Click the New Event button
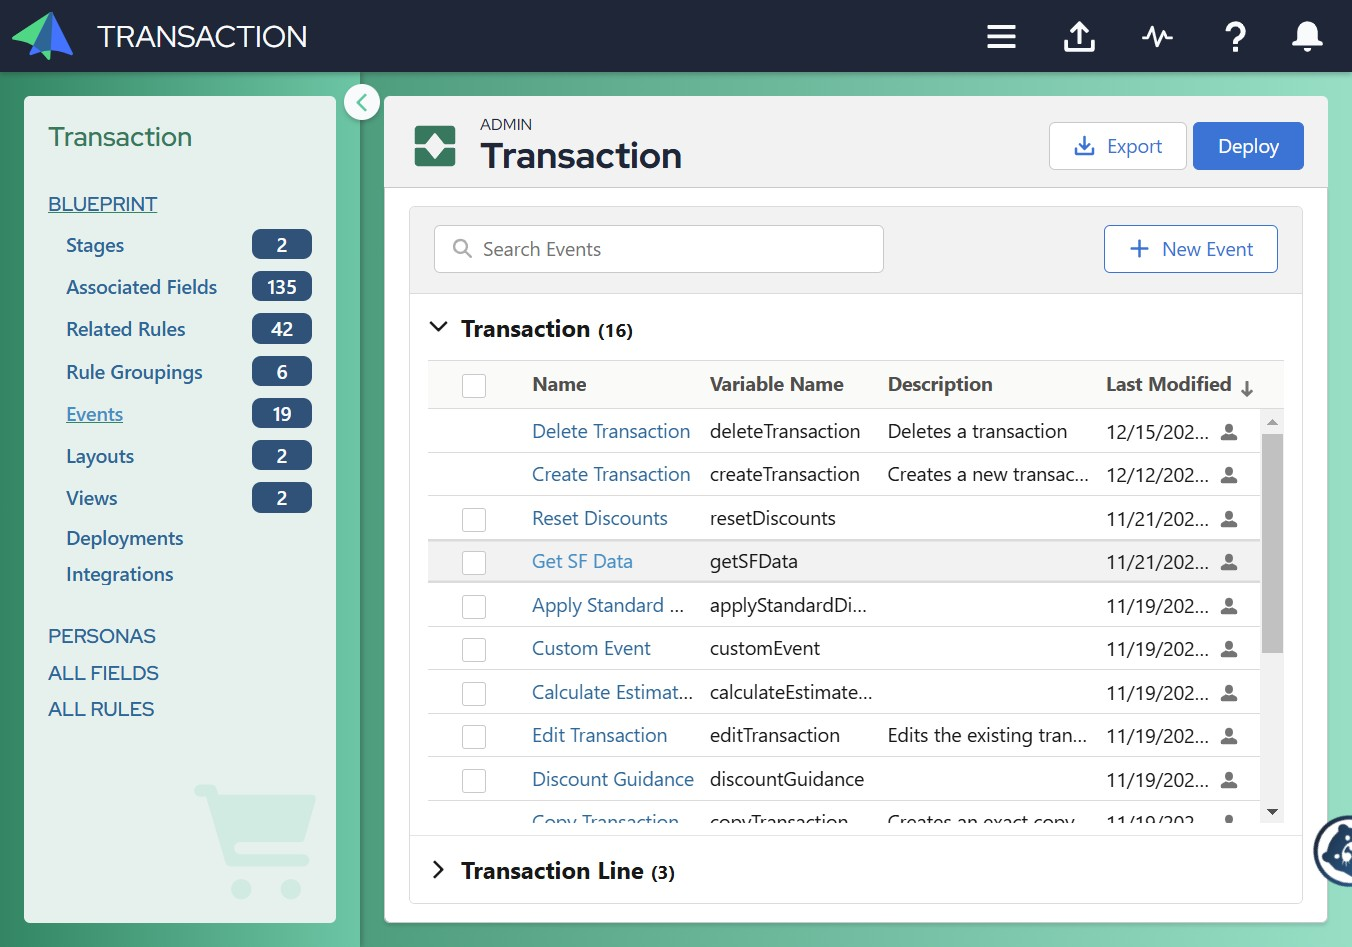 [1191, 249]
